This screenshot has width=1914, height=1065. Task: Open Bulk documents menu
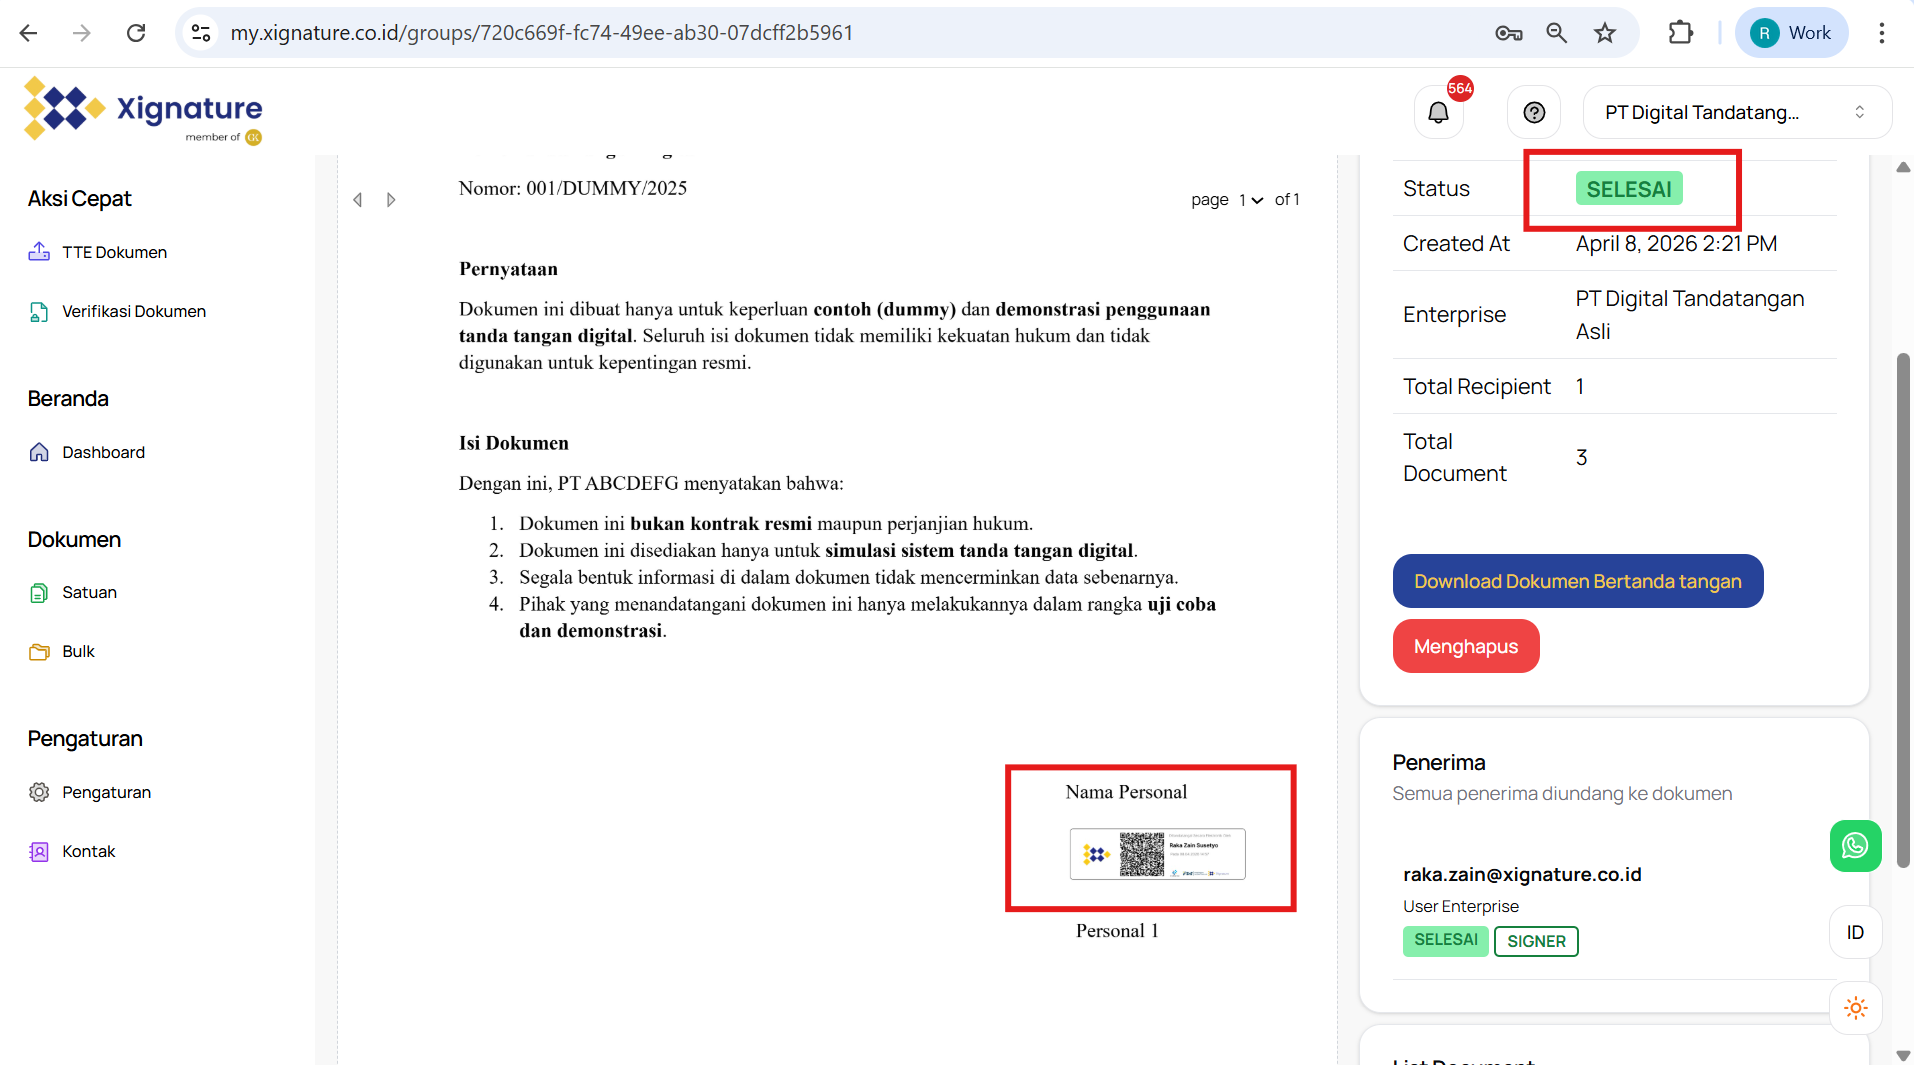click(x=78, y=651)
